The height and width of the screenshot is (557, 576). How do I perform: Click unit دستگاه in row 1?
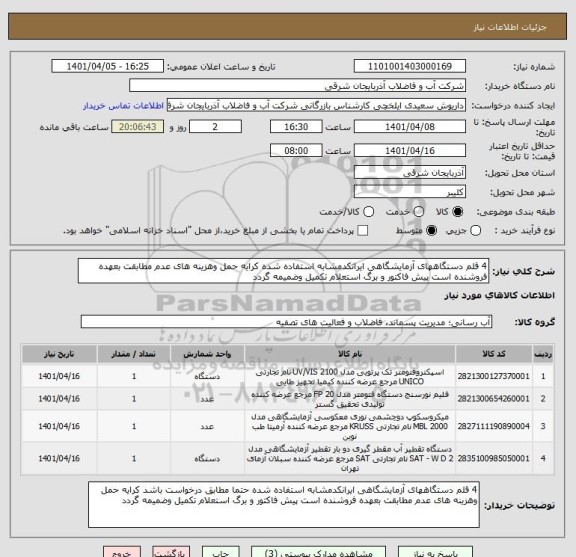(x=207, y=377)
